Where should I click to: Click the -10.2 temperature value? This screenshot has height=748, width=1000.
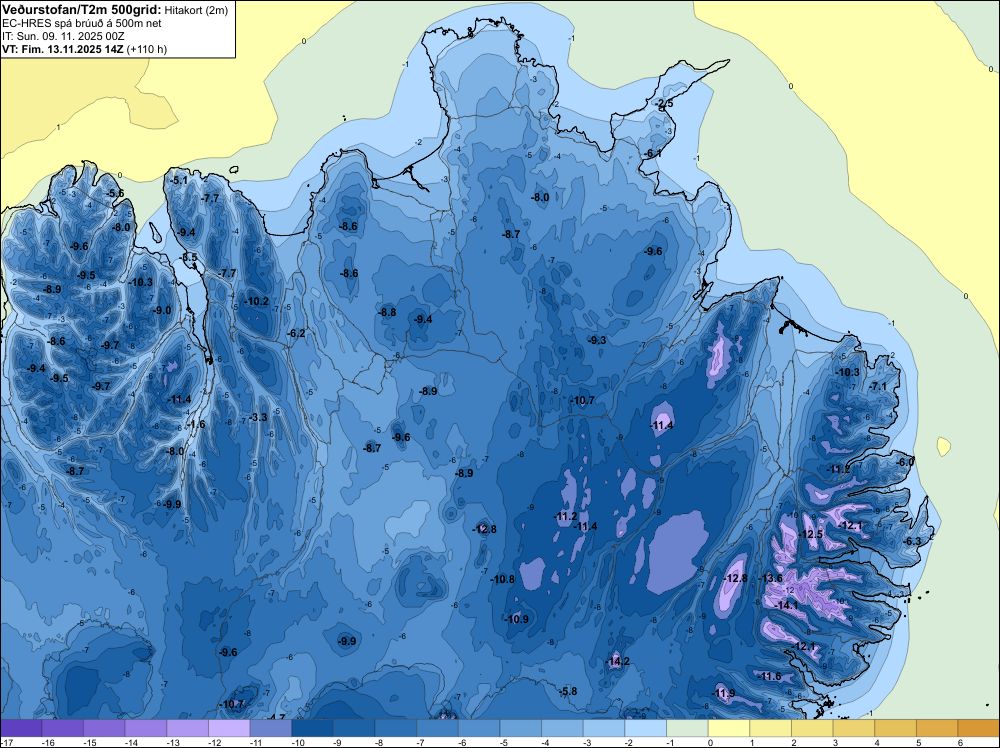pyautogui.click(x=257, y=301)
